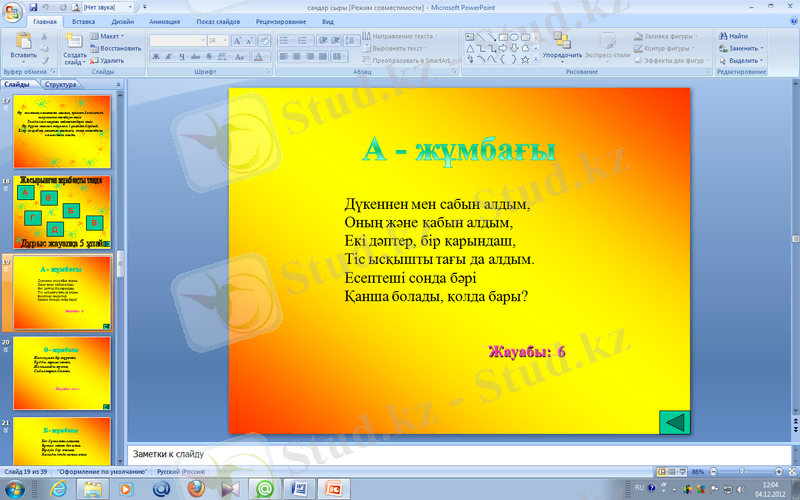Click the Восстановить button

(115, 48)
